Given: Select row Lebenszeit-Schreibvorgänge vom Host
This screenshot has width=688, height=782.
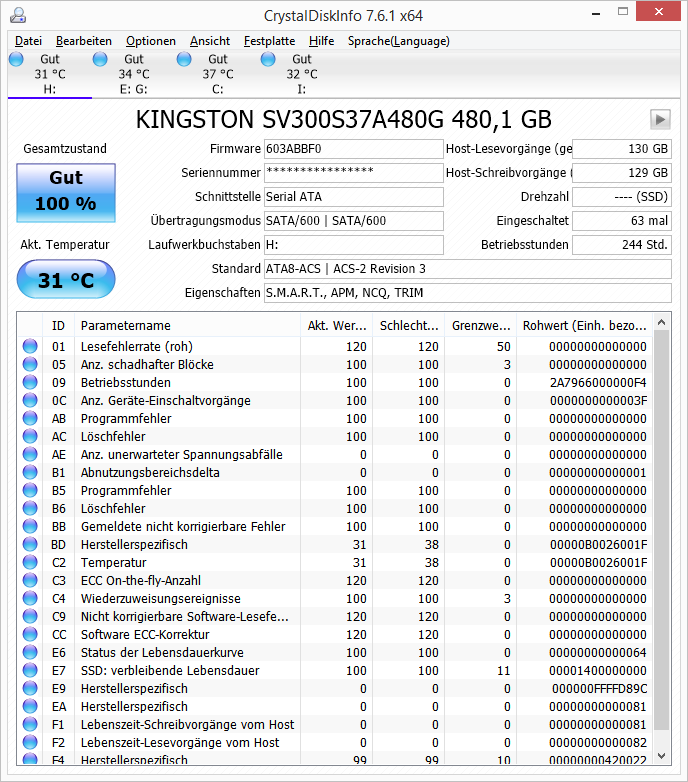Looking at the screenshot, I should [335, 724].
